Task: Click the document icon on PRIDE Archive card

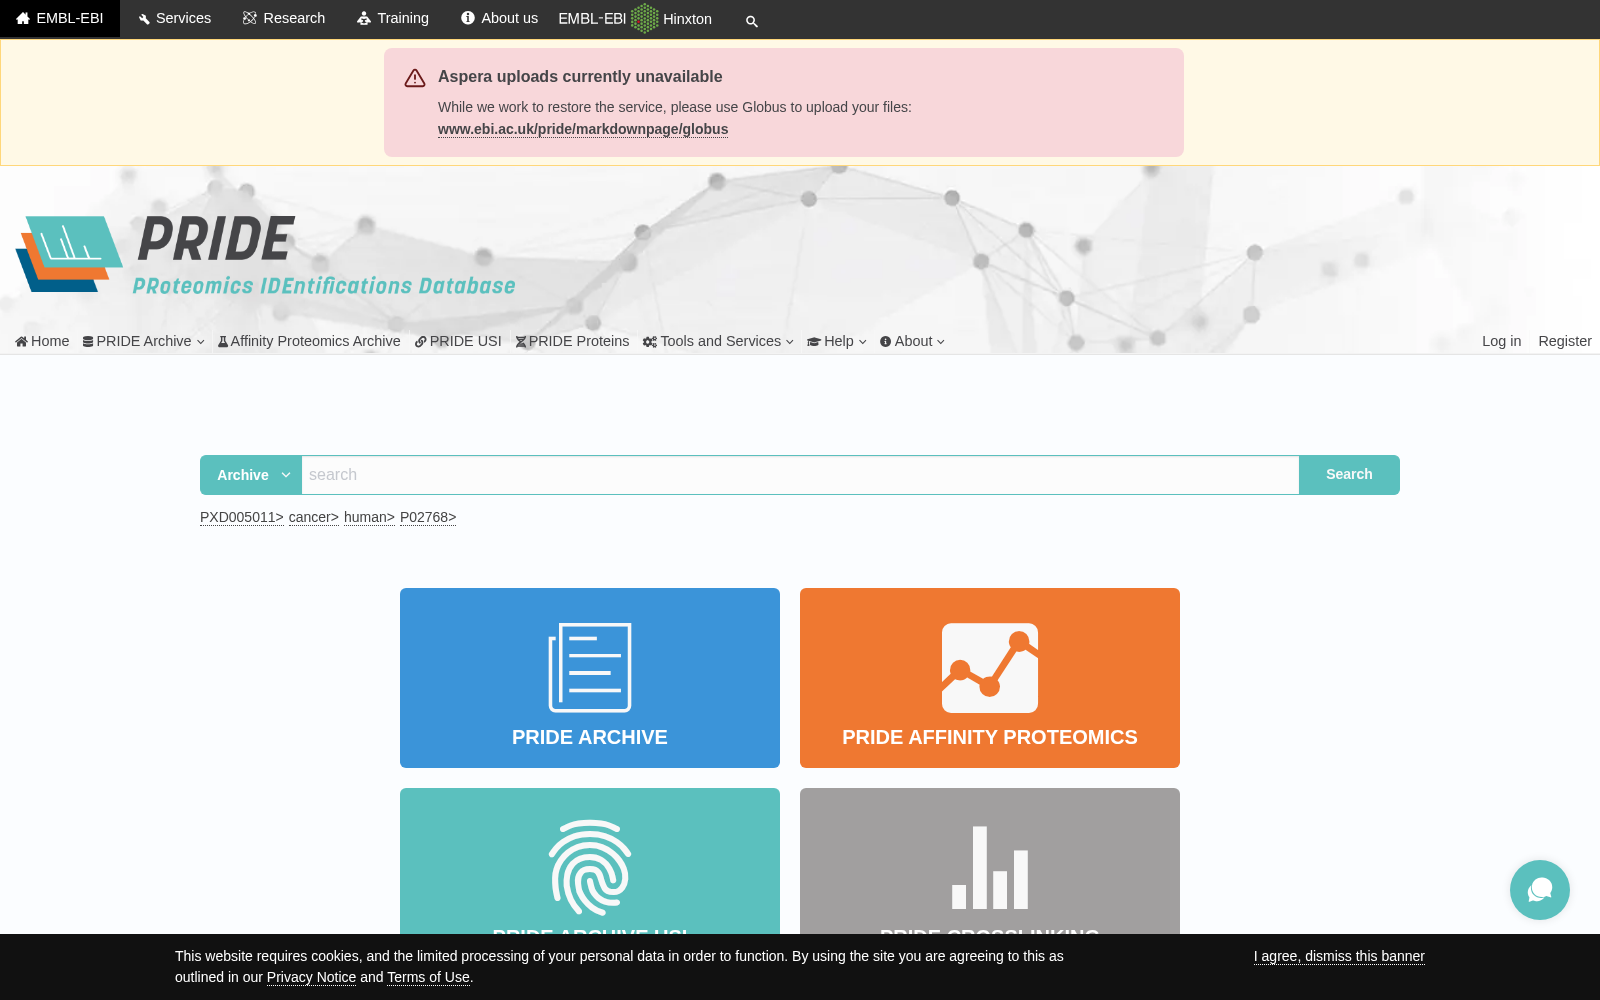Action: [x=590, y=667]
